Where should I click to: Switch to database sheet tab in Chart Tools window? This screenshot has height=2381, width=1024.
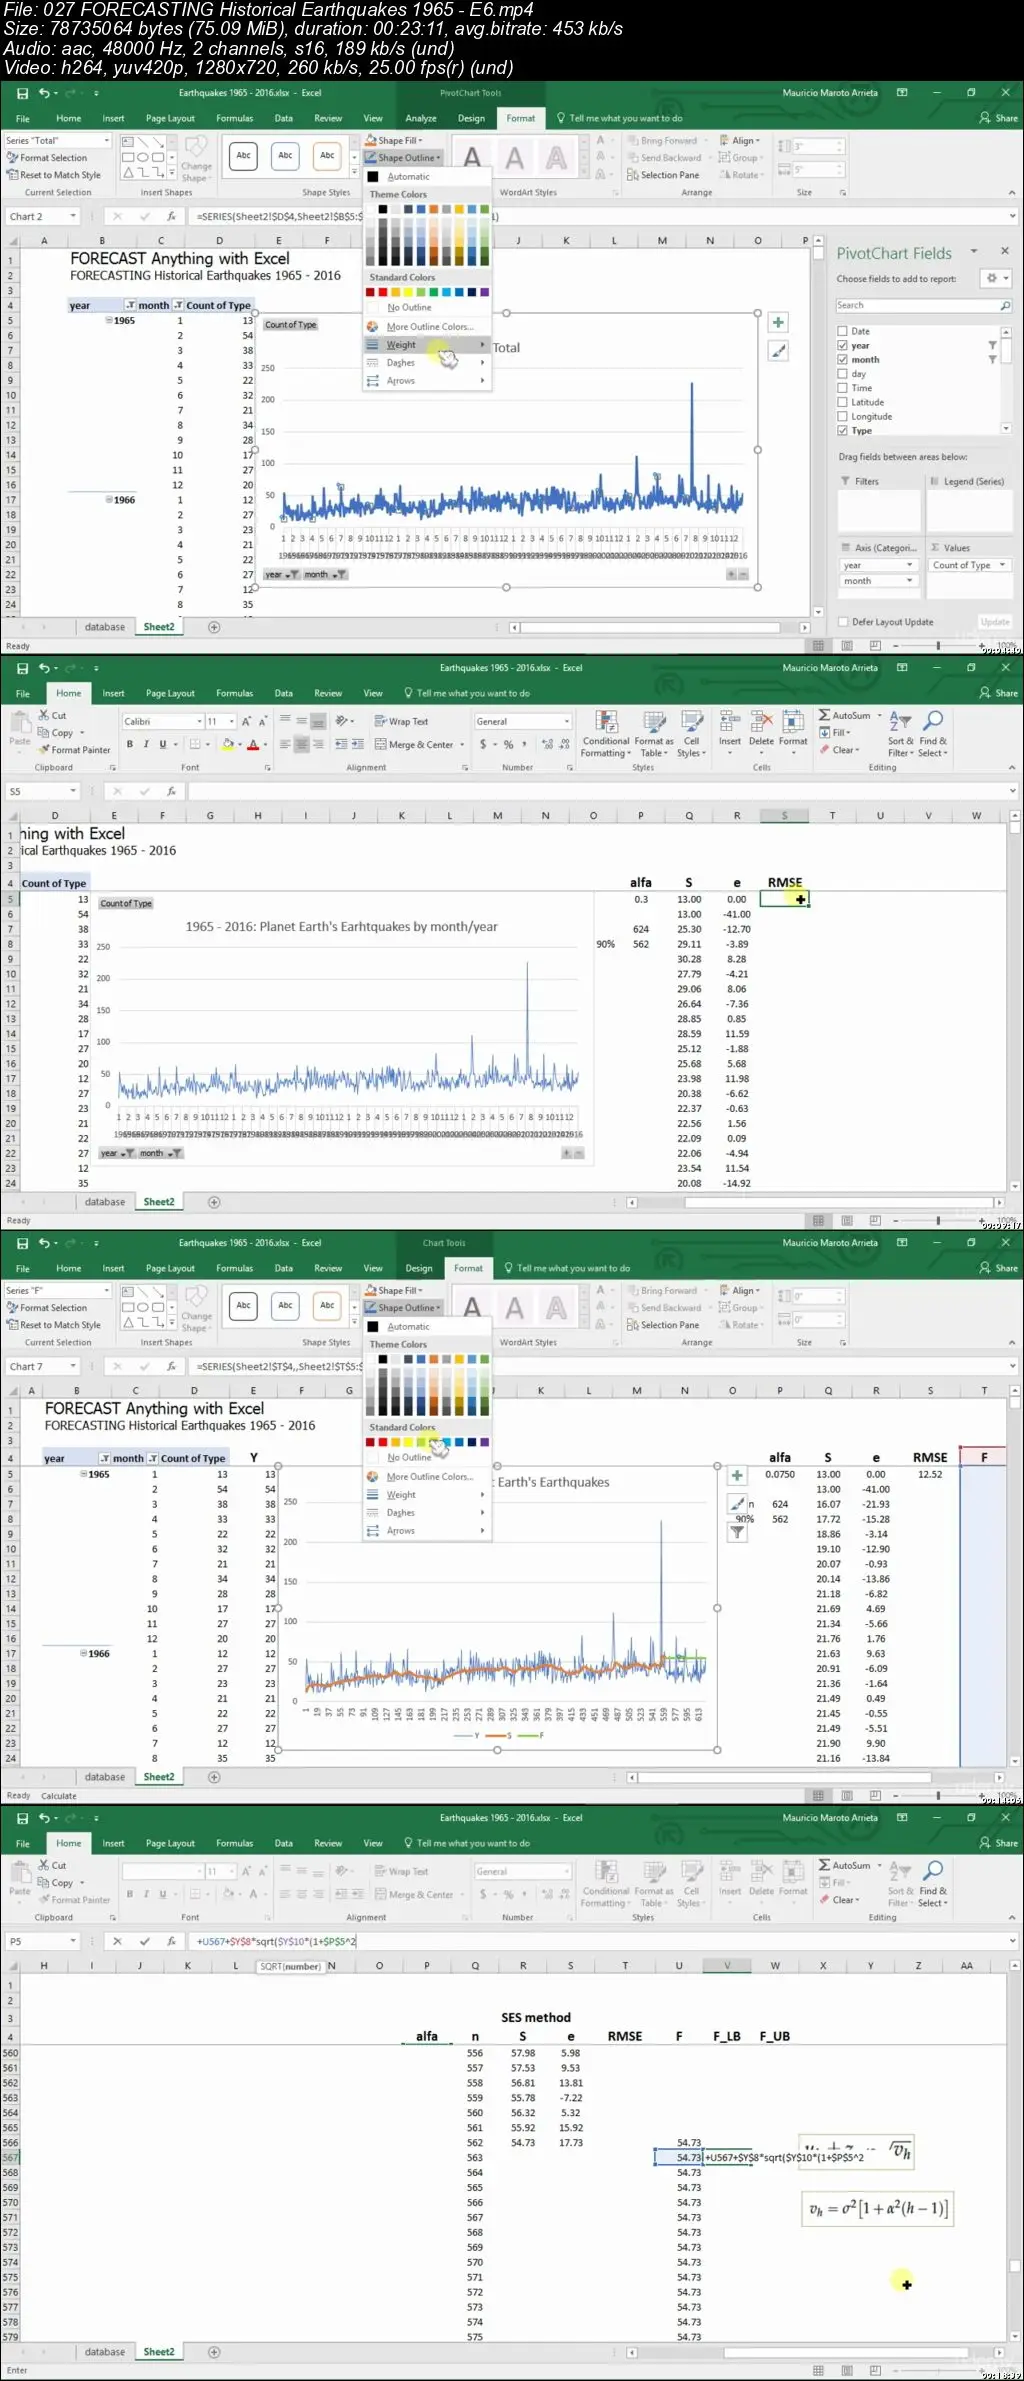pyautogui.click(x=105, y=1777)
